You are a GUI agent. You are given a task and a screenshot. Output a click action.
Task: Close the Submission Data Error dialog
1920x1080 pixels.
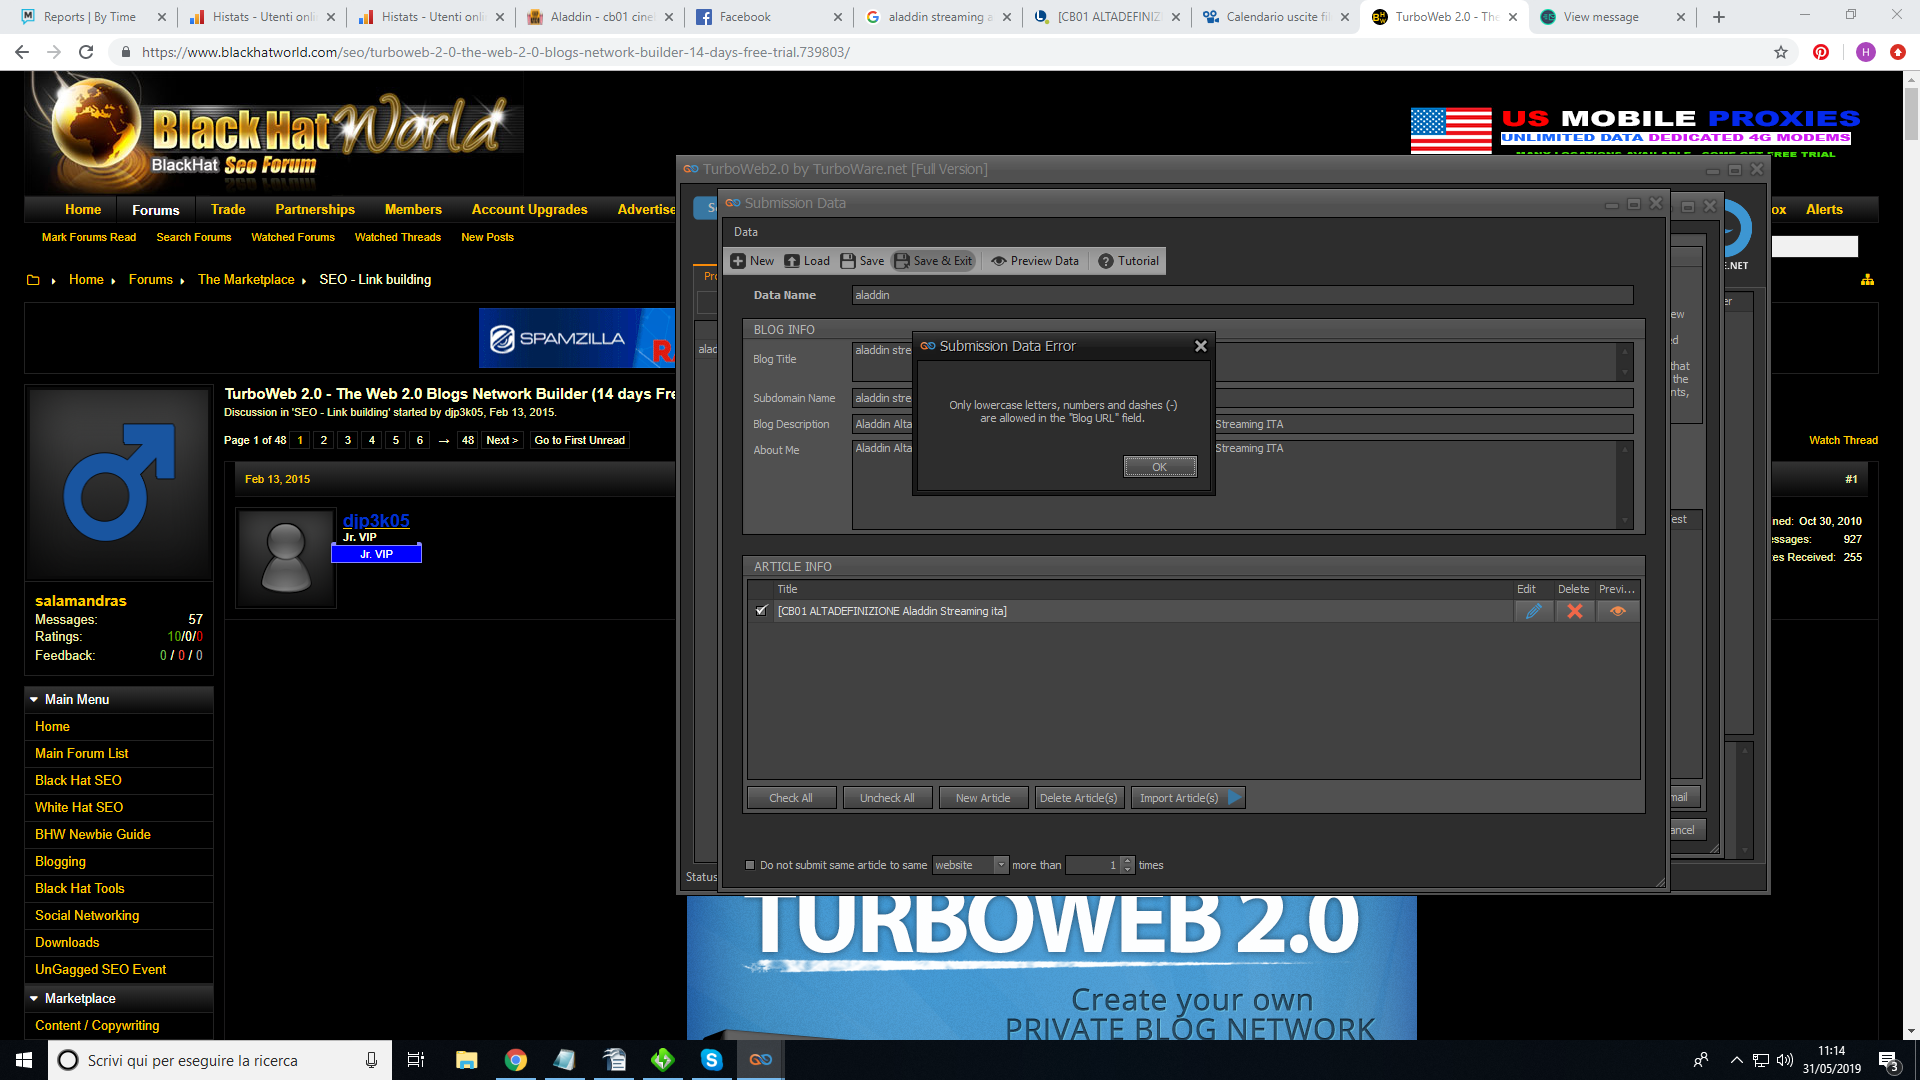click(1201, 346)
